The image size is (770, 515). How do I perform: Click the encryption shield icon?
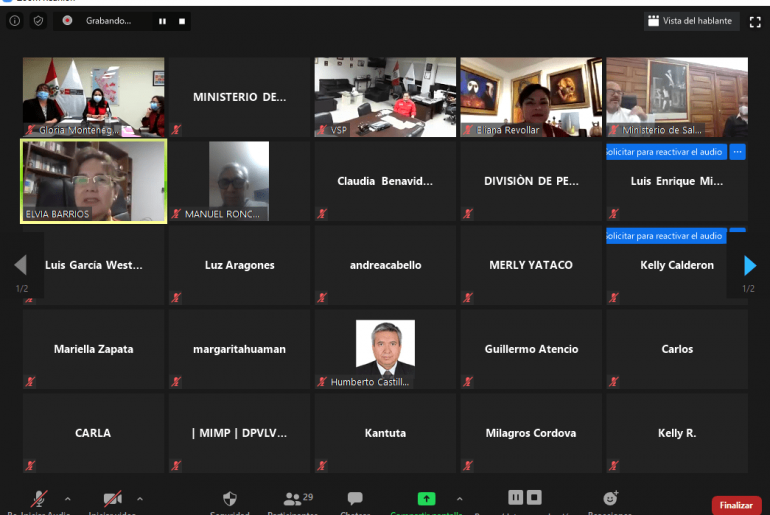[x=38, y=20]
